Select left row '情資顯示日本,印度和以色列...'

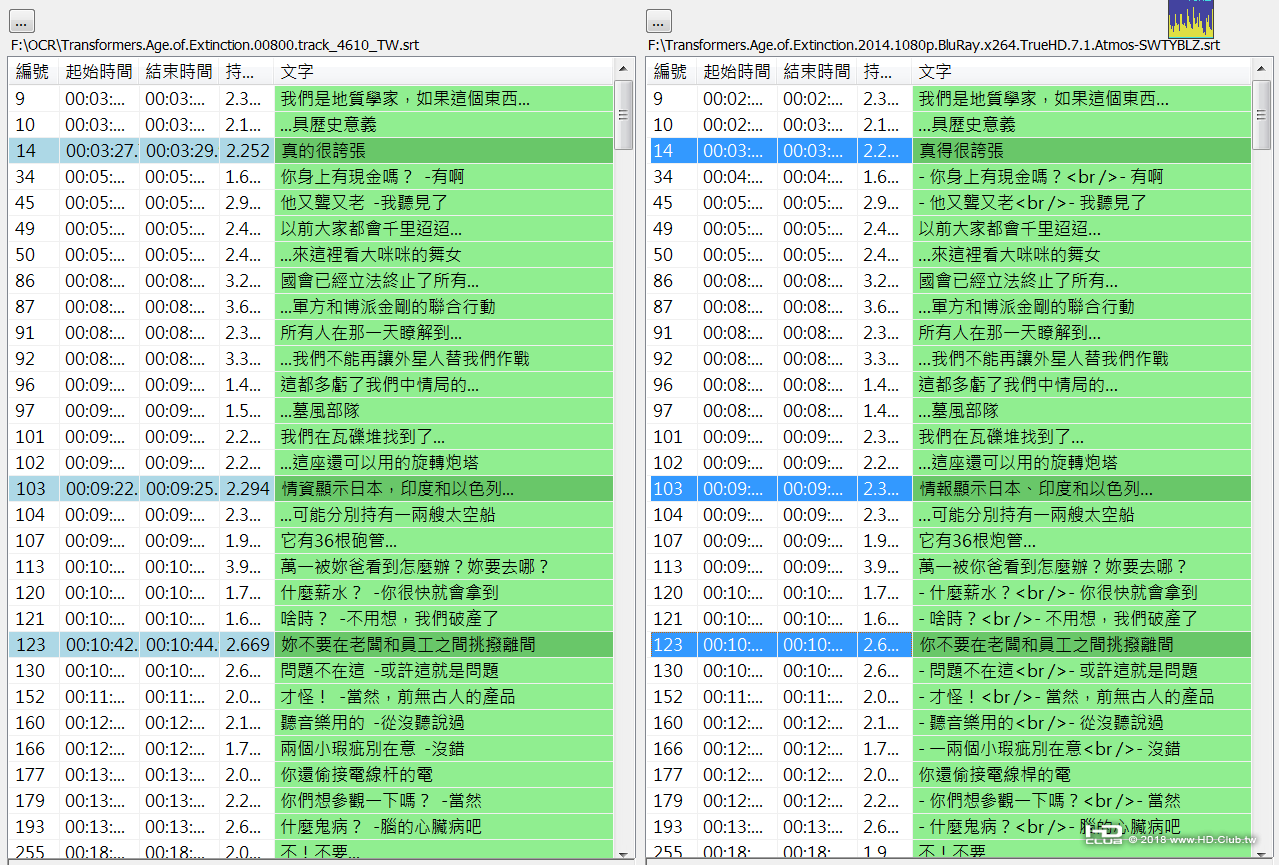311,488
